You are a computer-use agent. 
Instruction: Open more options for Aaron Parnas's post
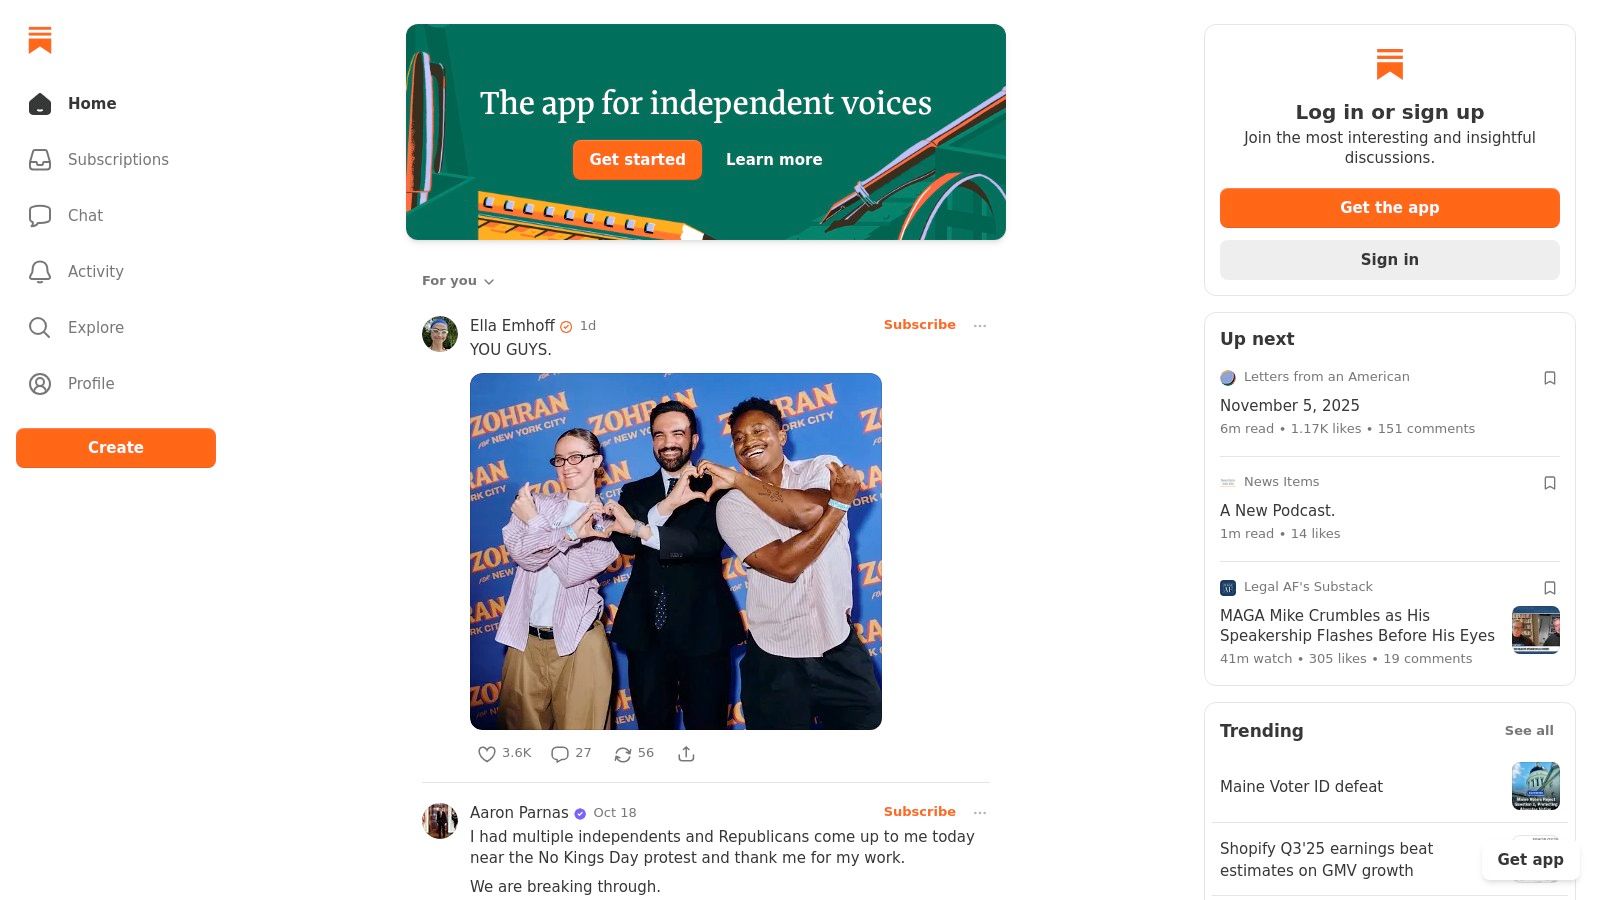(x=980, y=812)
